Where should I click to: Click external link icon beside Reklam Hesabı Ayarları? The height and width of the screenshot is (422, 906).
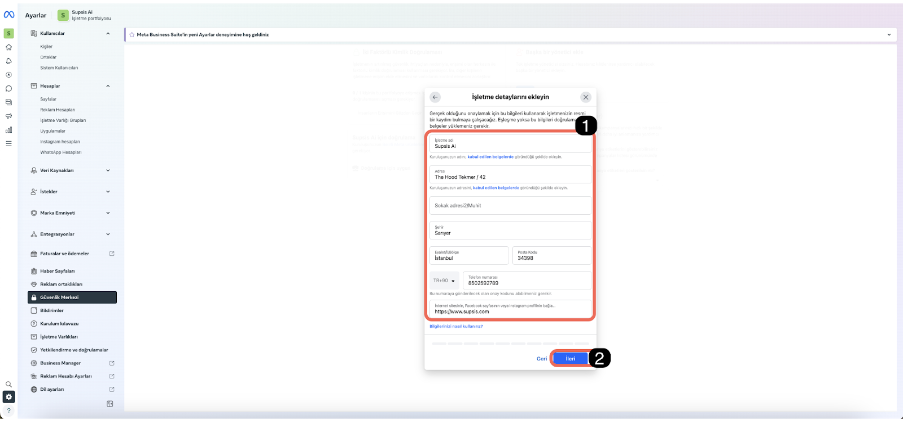pyautogui.click(x=112, y=376)
